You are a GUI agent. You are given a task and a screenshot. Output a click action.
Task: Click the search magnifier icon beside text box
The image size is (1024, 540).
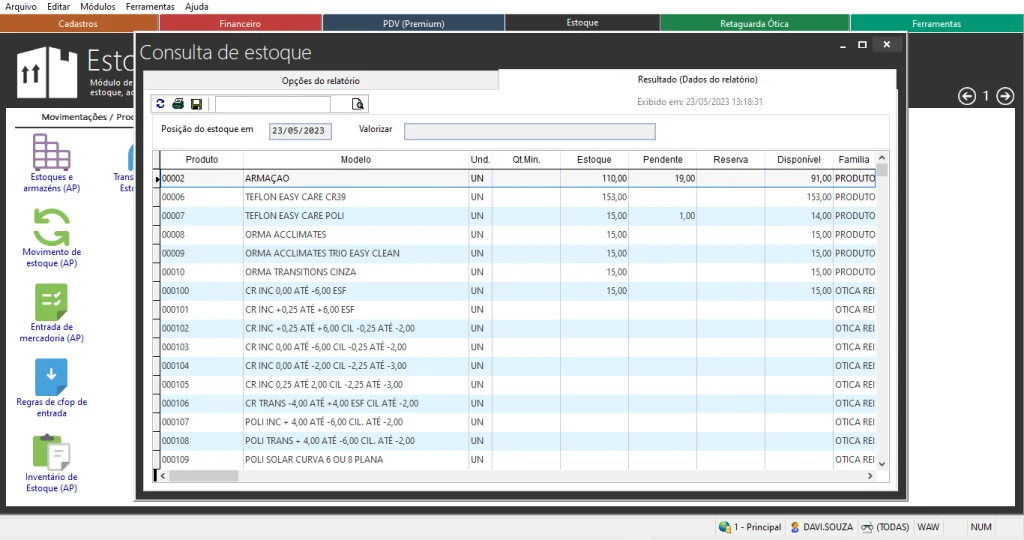pos(358,104)
